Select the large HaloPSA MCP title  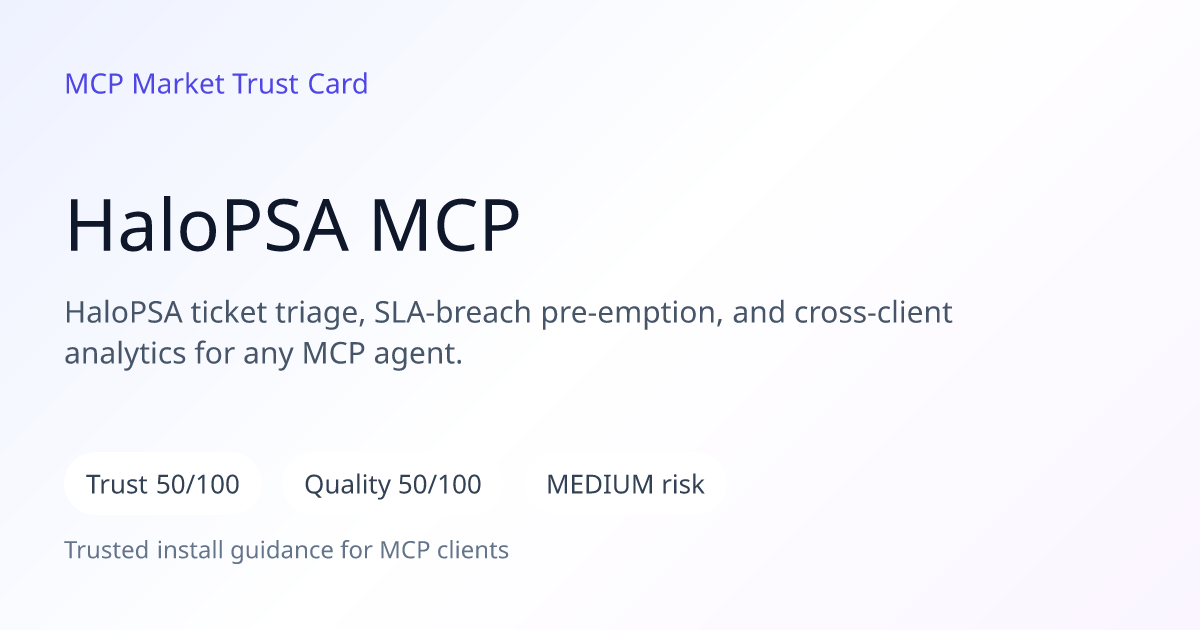pyautogui.click(x=293, y=226)
